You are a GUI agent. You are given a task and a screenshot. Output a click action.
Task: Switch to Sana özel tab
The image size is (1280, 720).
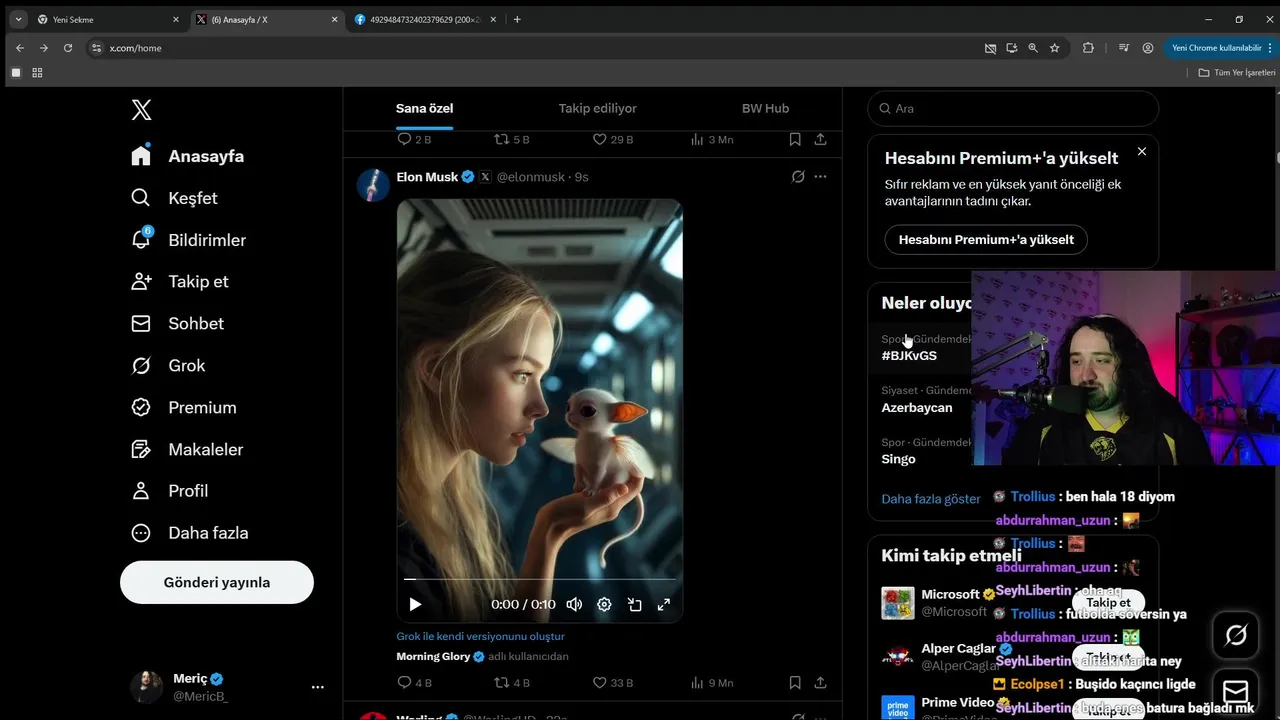424,108
